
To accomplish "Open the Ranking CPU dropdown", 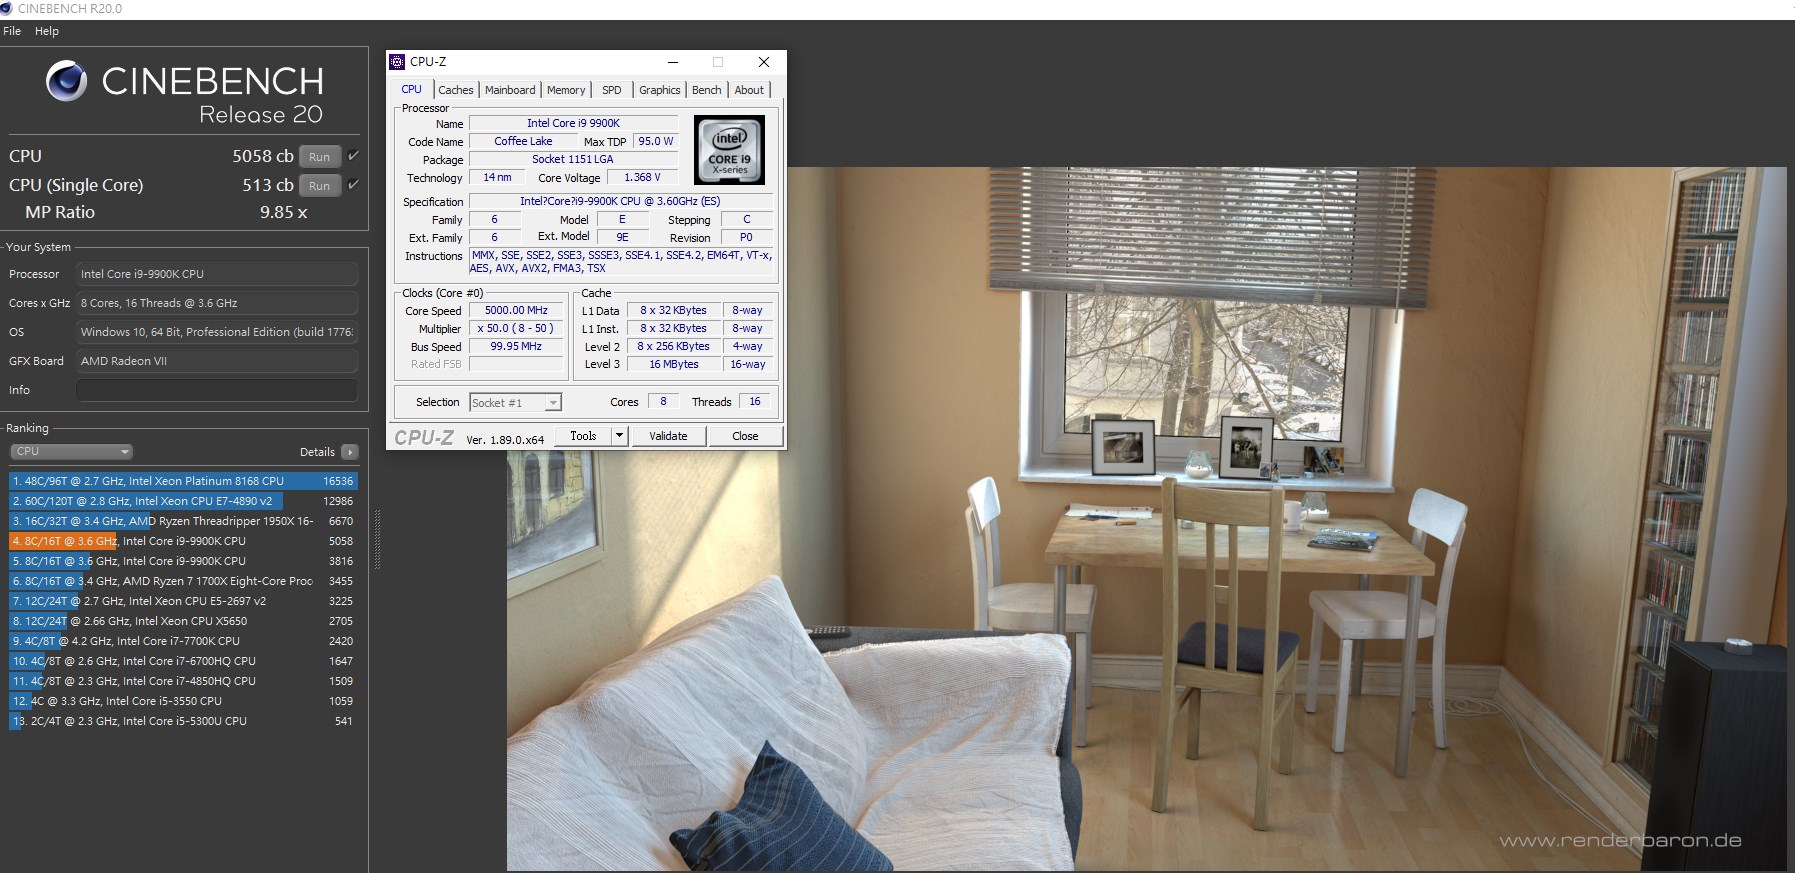I will point(72,451).
